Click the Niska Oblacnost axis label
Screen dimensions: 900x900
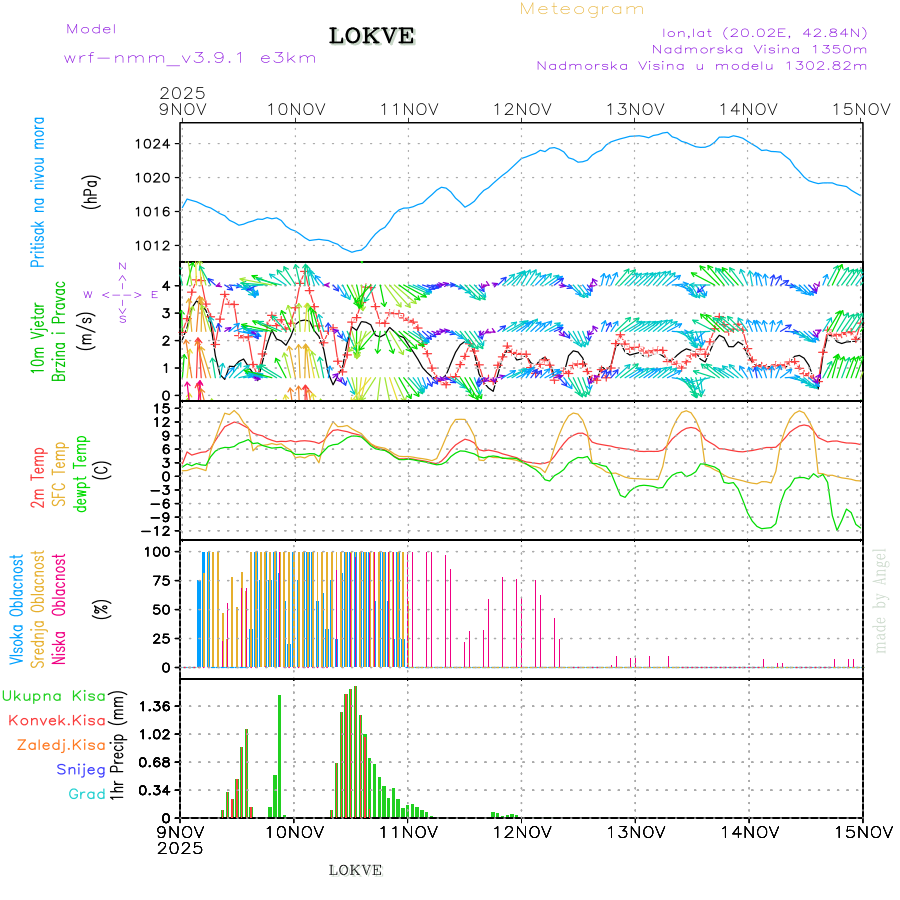point(59,610)
